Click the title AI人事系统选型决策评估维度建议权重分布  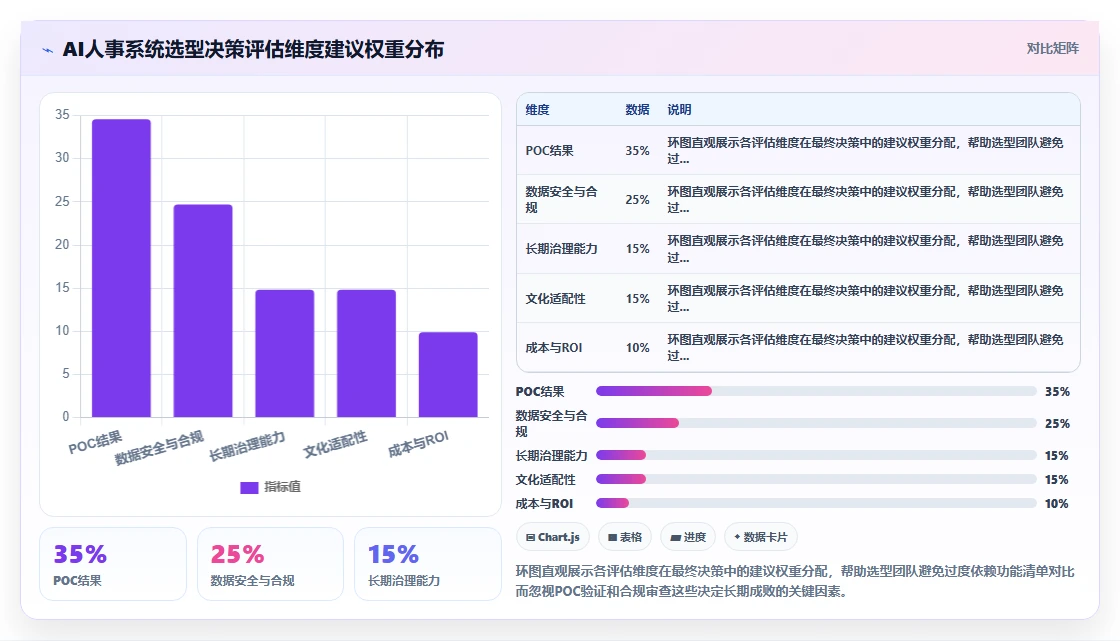[x=253, y=49]
